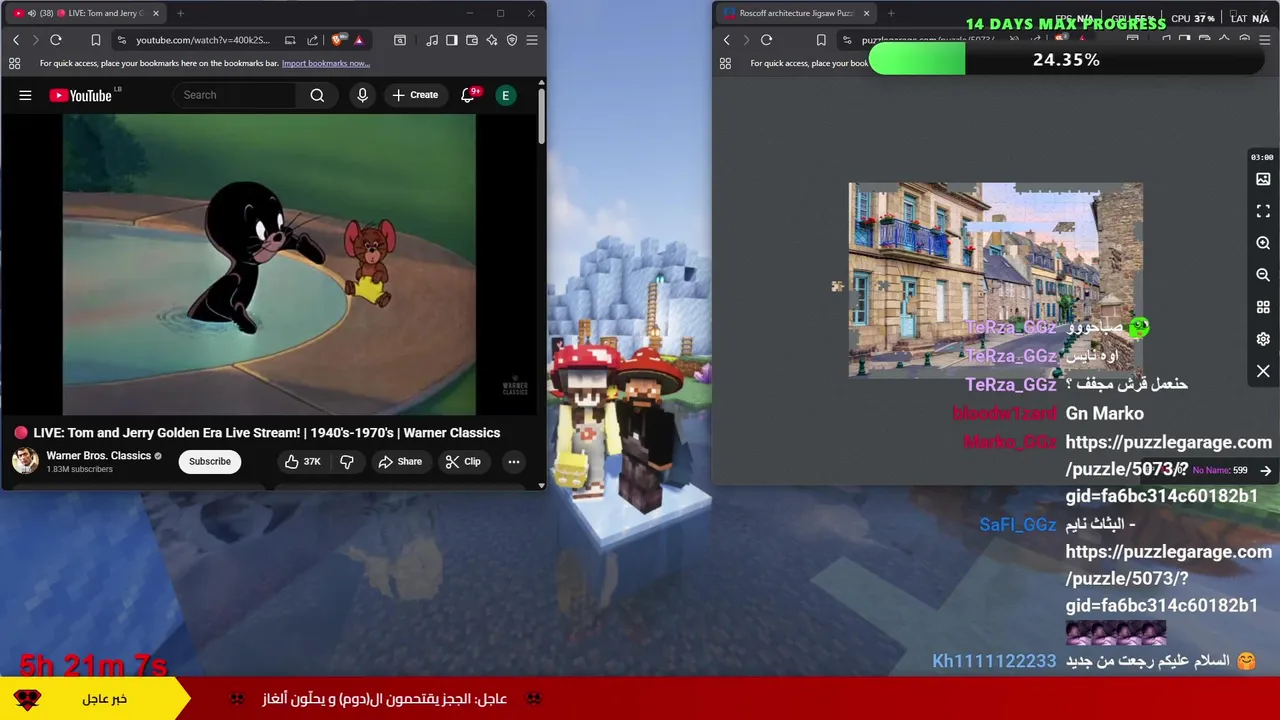This screenshot has height=720, width=1280.
Task: Open Brave playlist music note icon
Action: 432,40
